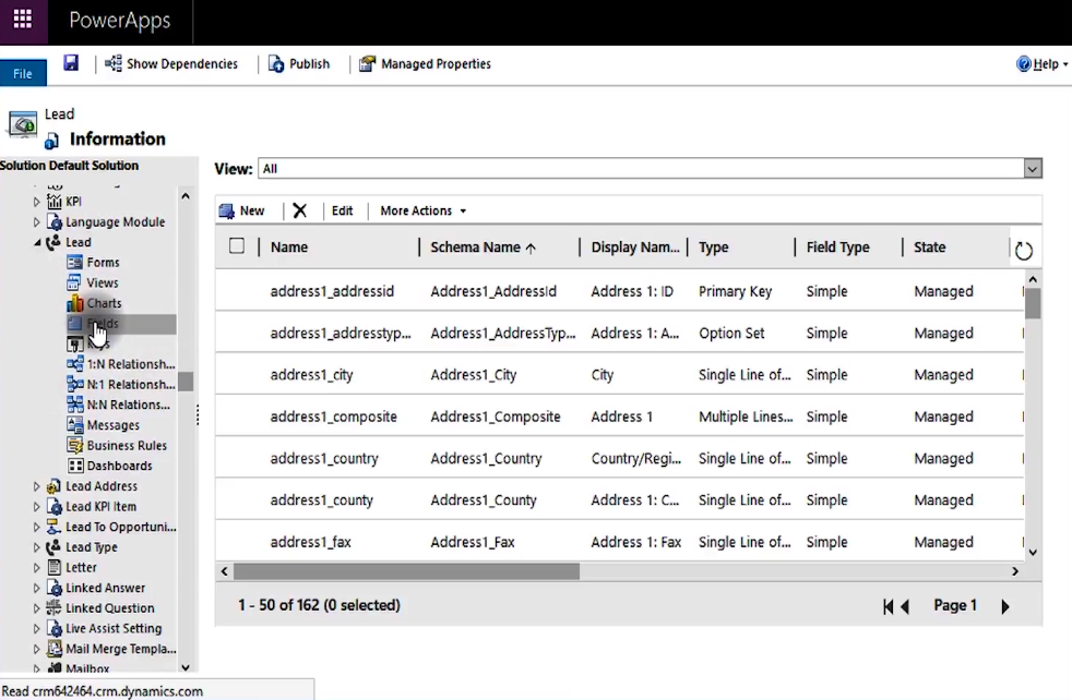1072x700 pixels.
Task: Sort by the Schema Name column
Action: (483, 247)
